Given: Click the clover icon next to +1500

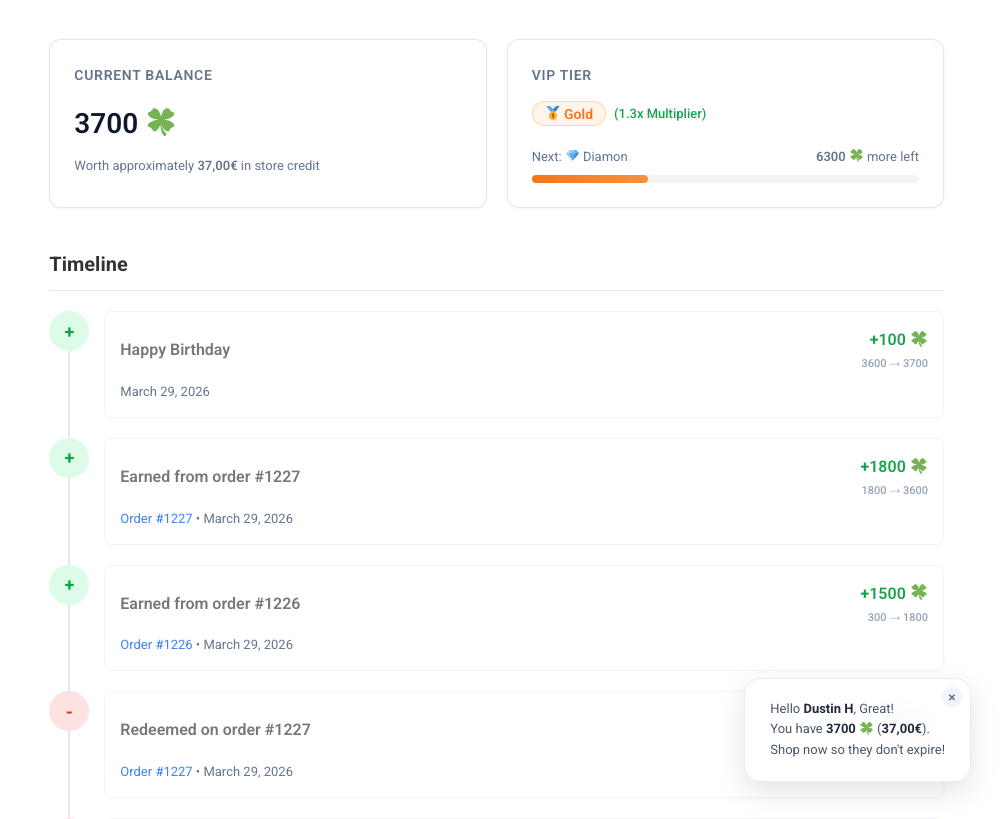Looking at the screenshot, I should tap(919, 593).
